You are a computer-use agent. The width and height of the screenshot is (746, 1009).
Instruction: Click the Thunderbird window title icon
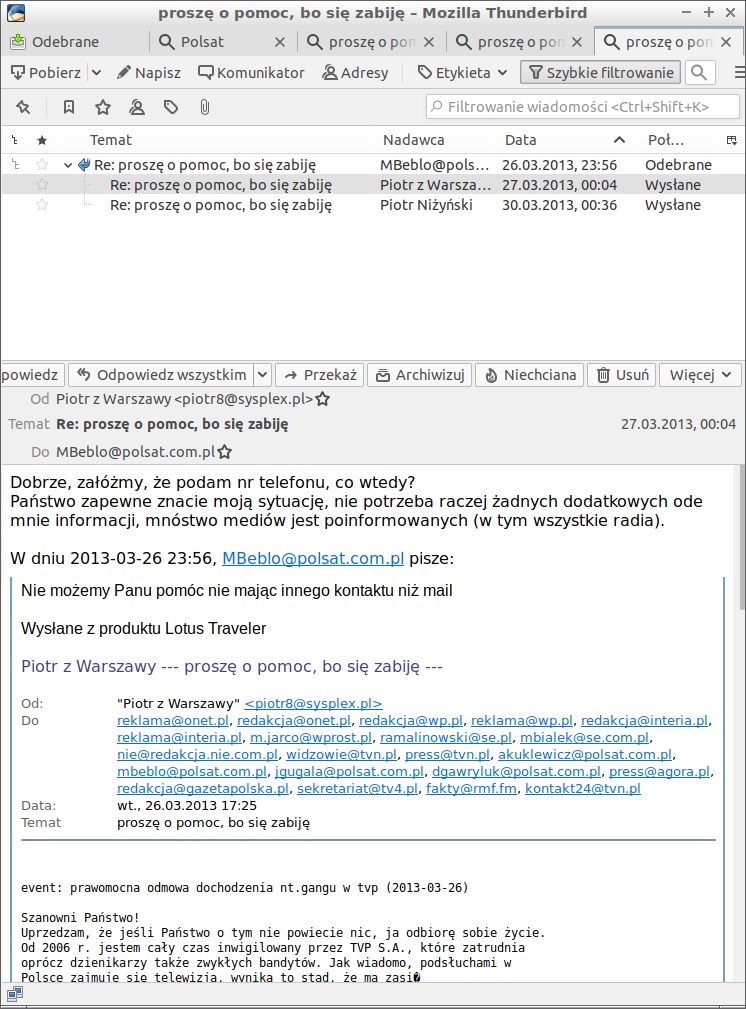click(16, 12)
